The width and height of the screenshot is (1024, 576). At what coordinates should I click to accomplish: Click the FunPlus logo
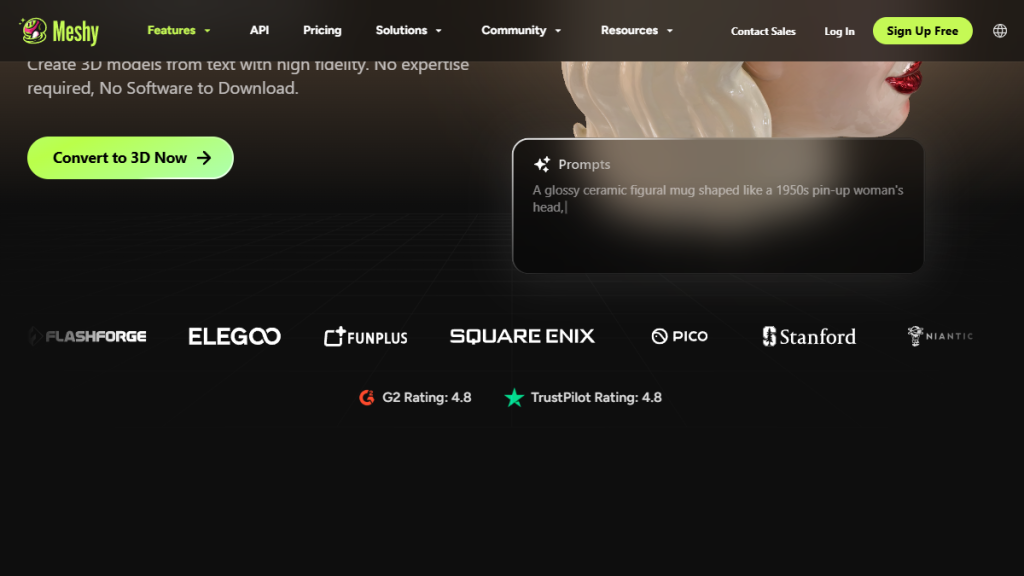[x=366, y=336]
